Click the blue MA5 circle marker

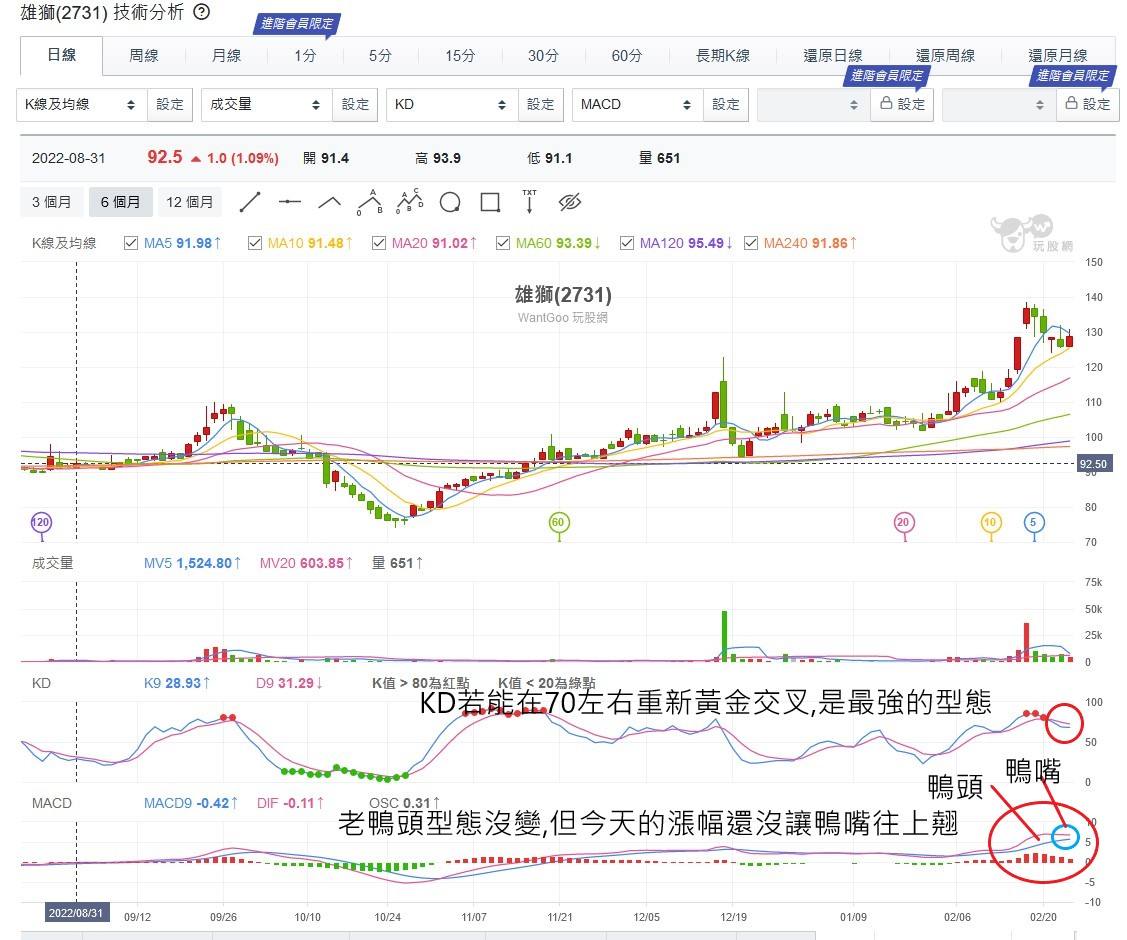(x=1034, y=523)
